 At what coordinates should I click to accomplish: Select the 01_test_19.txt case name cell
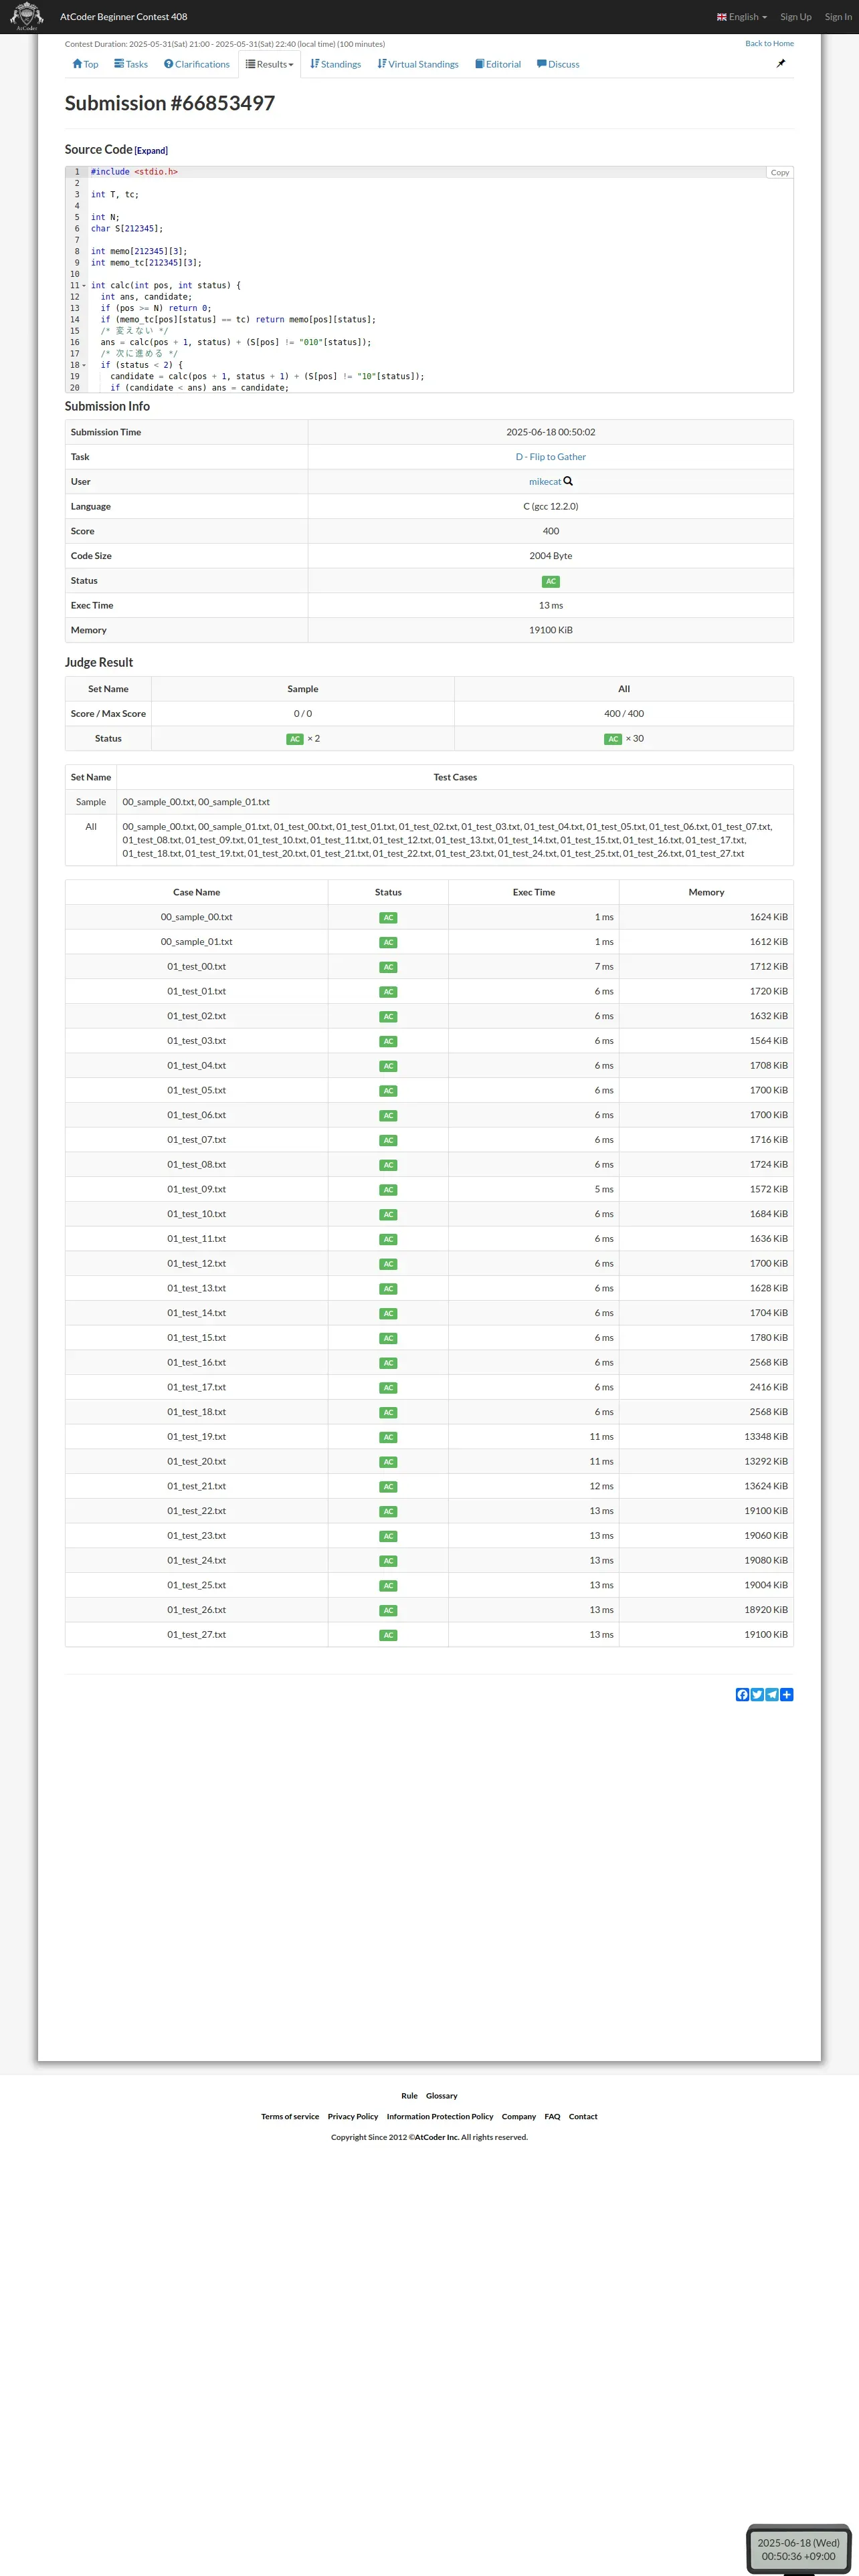pyautogui.click(x=196, y=1437)
